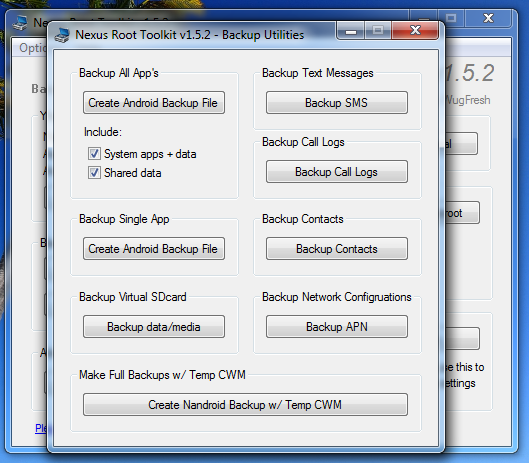Image resolution: width=529 pixels, height=463 pixels.
Task: Click the Backup Call Logs button
Action: point(337,172)
